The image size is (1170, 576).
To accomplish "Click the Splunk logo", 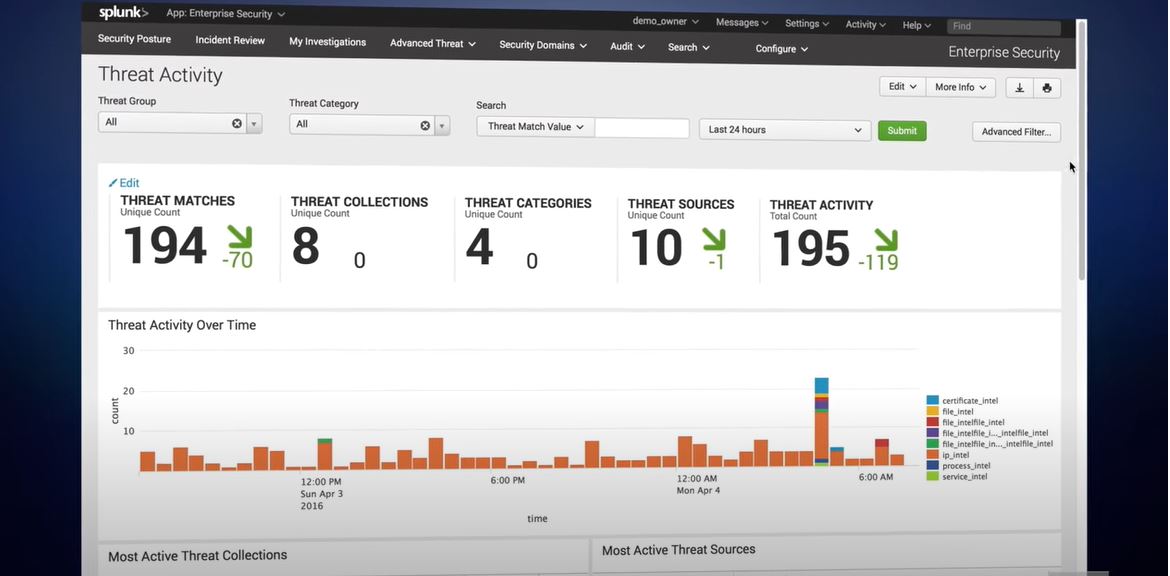I will point(123,13).
